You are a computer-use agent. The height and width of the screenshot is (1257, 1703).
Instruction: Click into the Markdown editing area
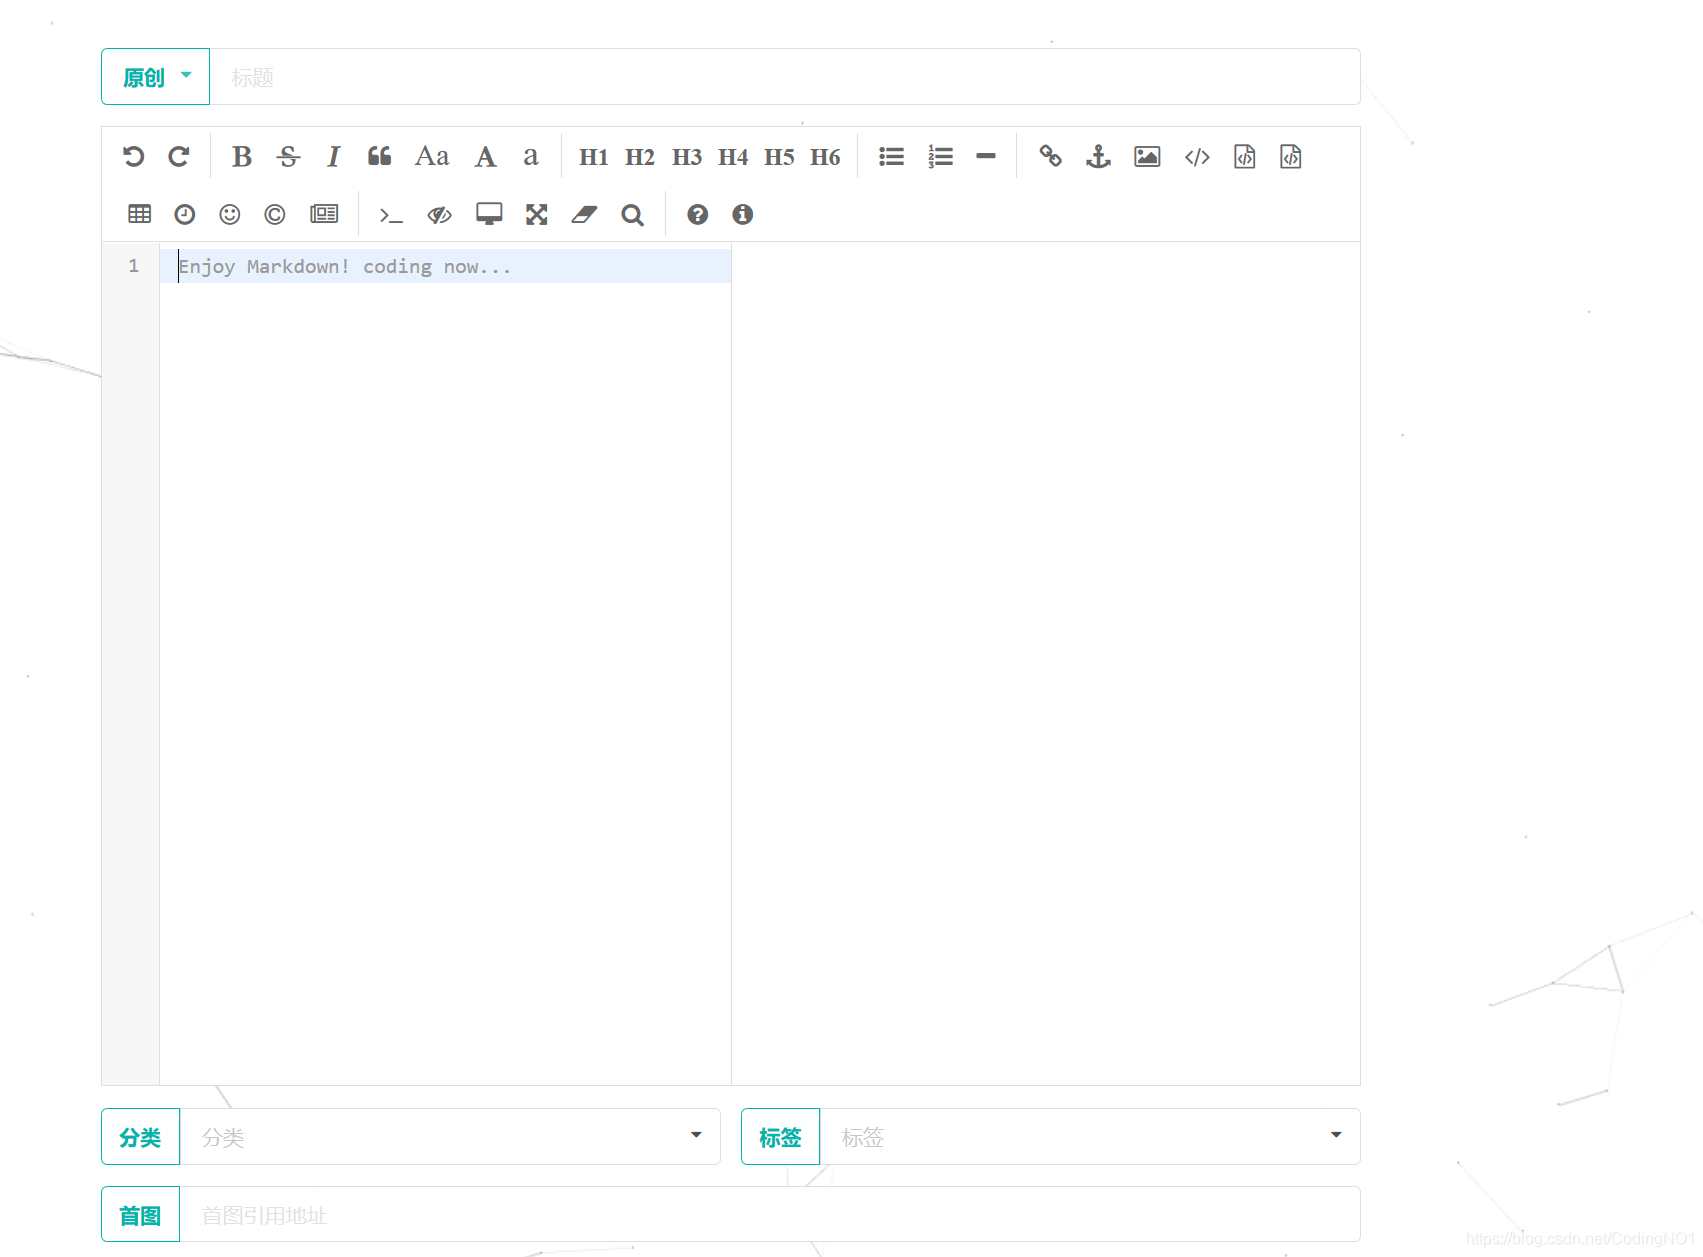(x=445, y=663)
